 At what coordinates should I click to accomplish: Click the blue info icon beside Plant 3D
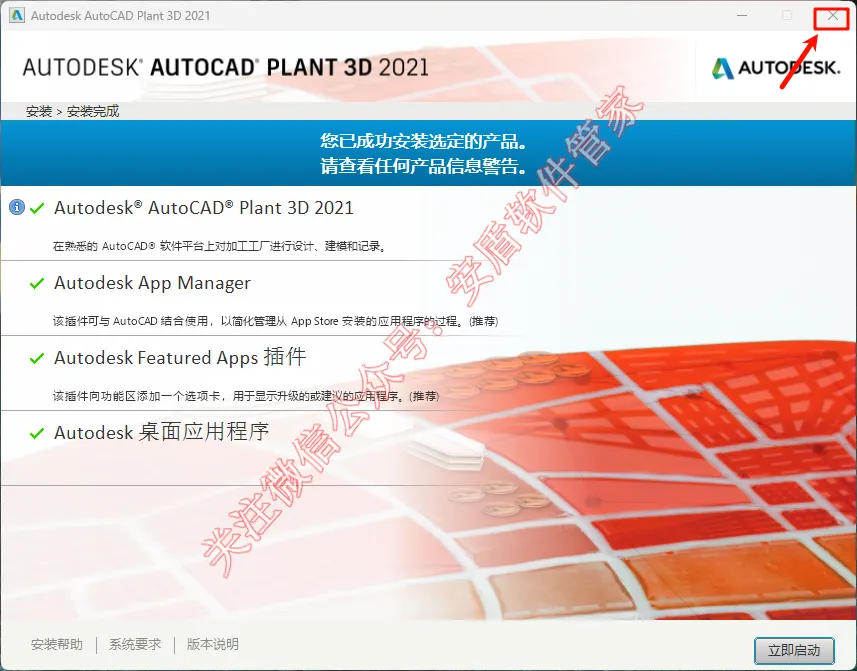pos(17,208)
